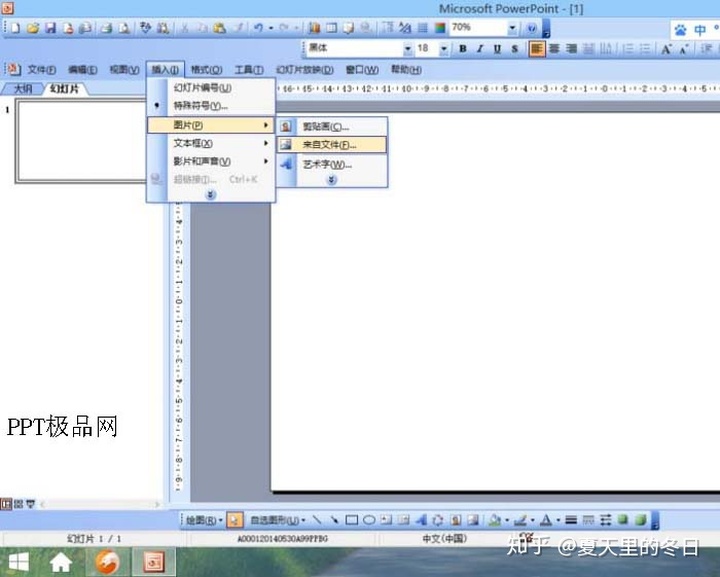Open the 绘图(R) drawing dropdown
720x577 pixels.
tap(204, 521)
